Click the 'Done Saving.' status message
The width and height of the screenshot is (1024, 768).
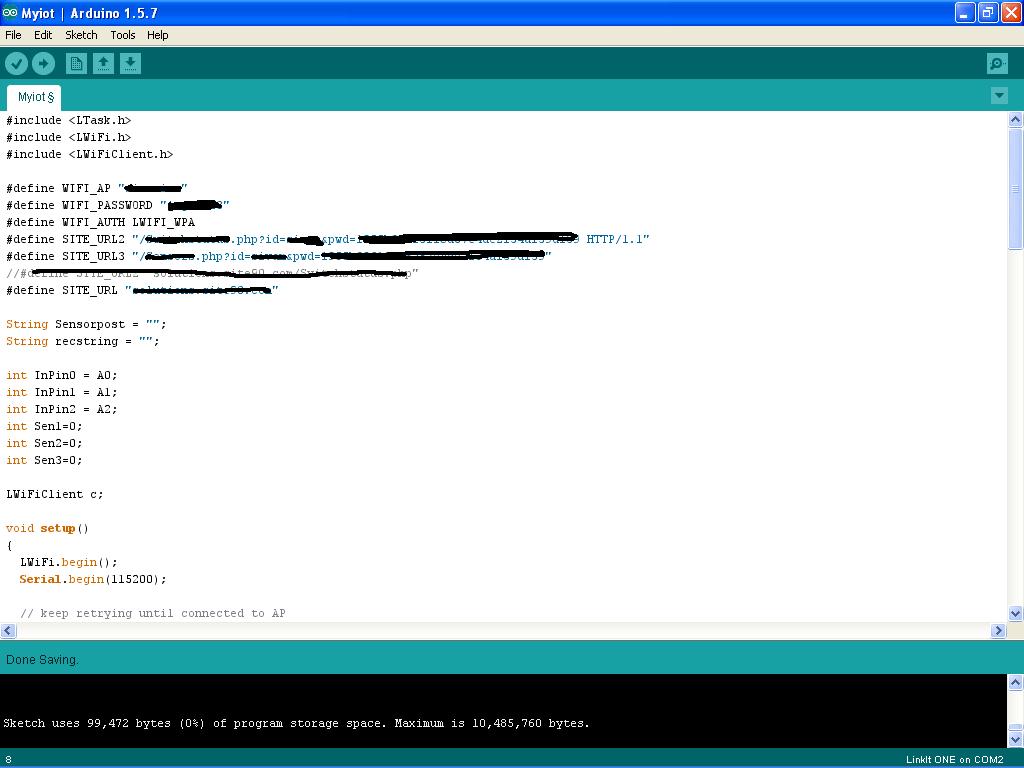42,660
